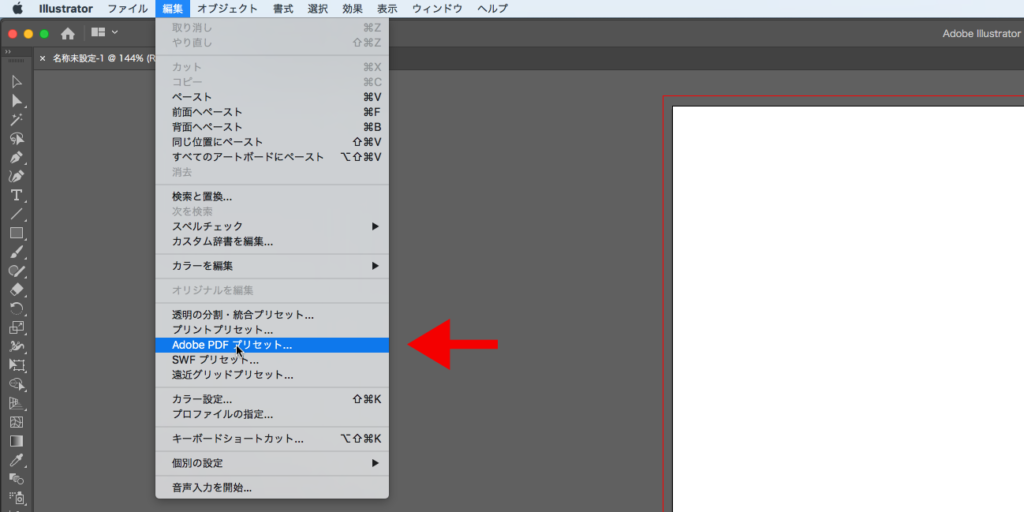Viewport: 1024px width, 512px height.
Task: Expand the スペルチェック submenu
Action: point(375,226)
